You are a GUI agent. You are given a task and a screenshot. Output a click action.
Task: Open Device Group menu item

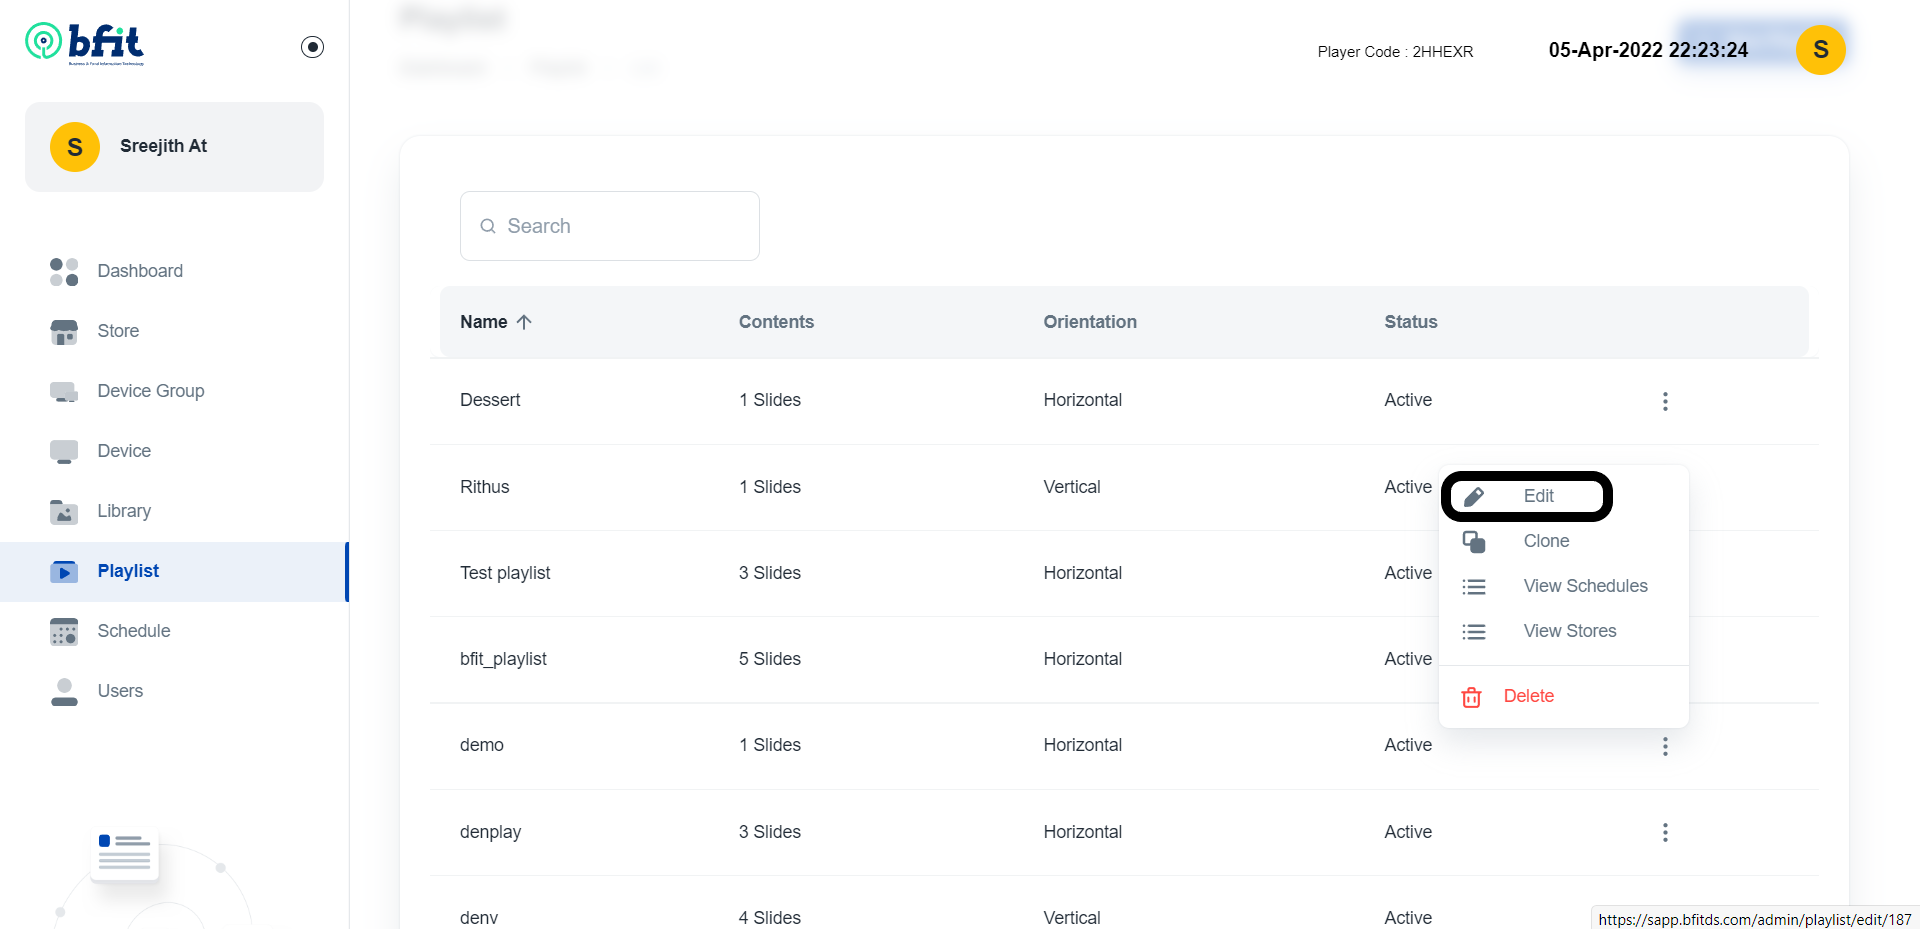click(151, 391)
